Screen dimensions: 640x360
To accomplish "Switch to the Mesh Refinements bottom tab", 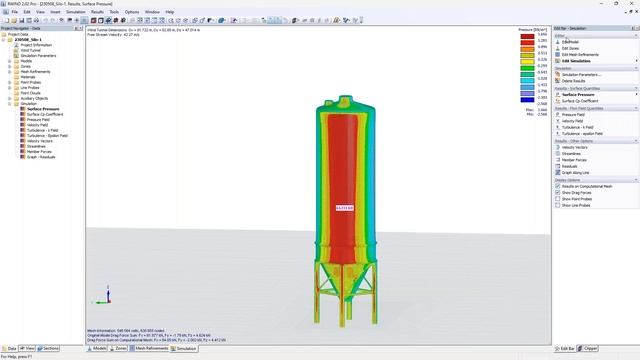I will click(149, 349).
